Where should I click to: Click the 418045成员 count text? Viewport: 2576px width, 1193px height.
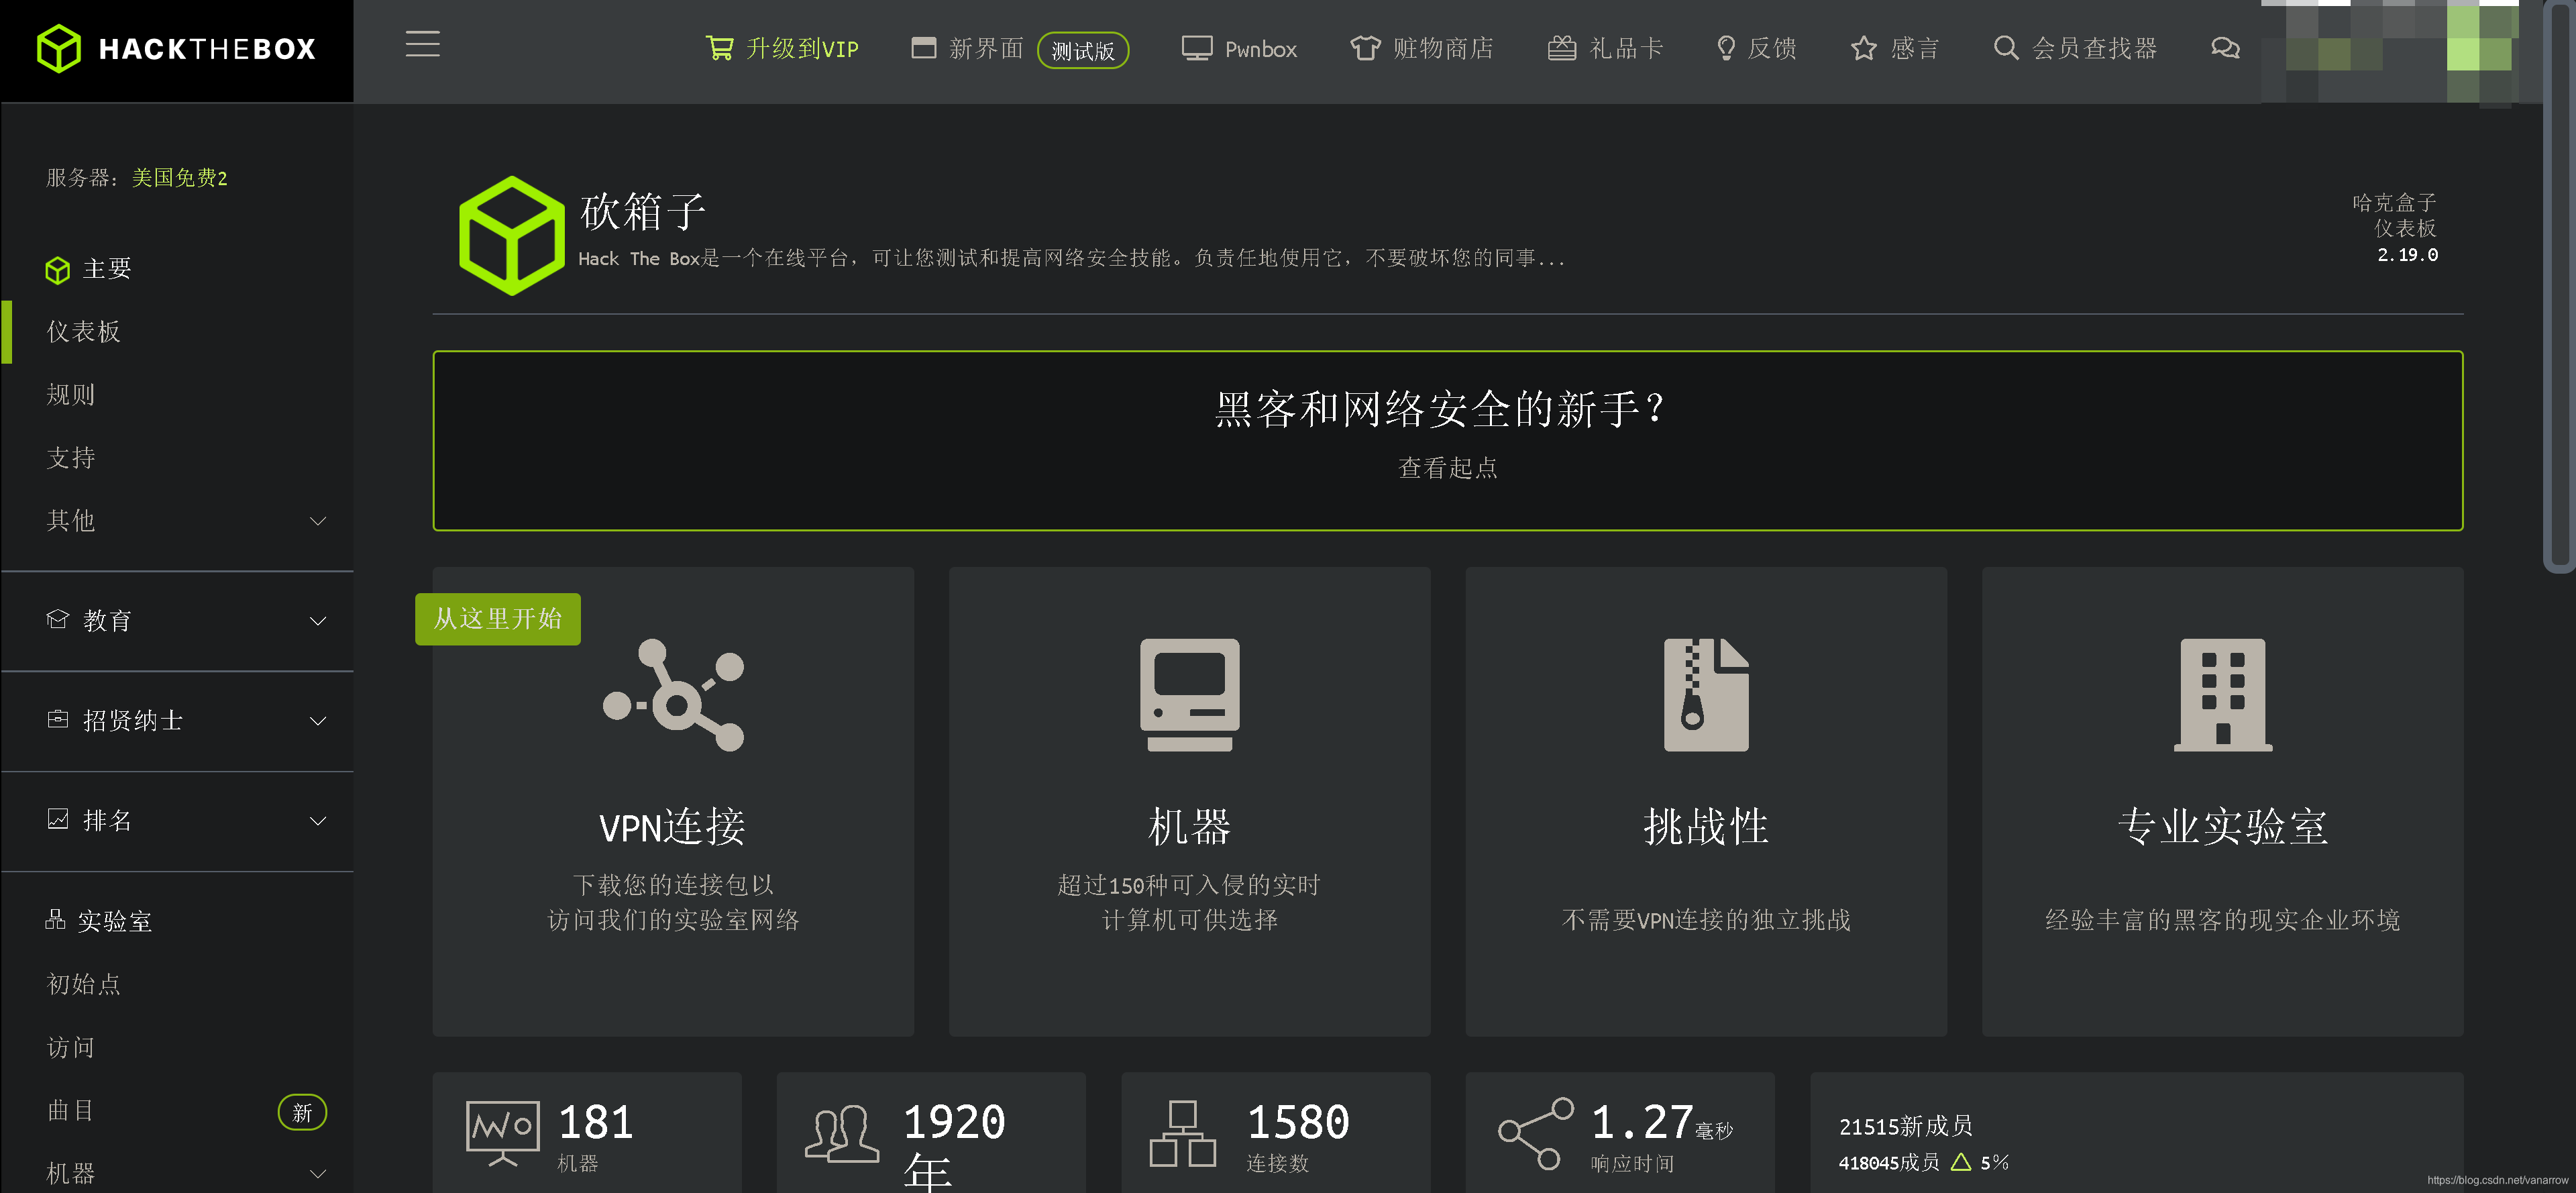pos(1888,1162)
